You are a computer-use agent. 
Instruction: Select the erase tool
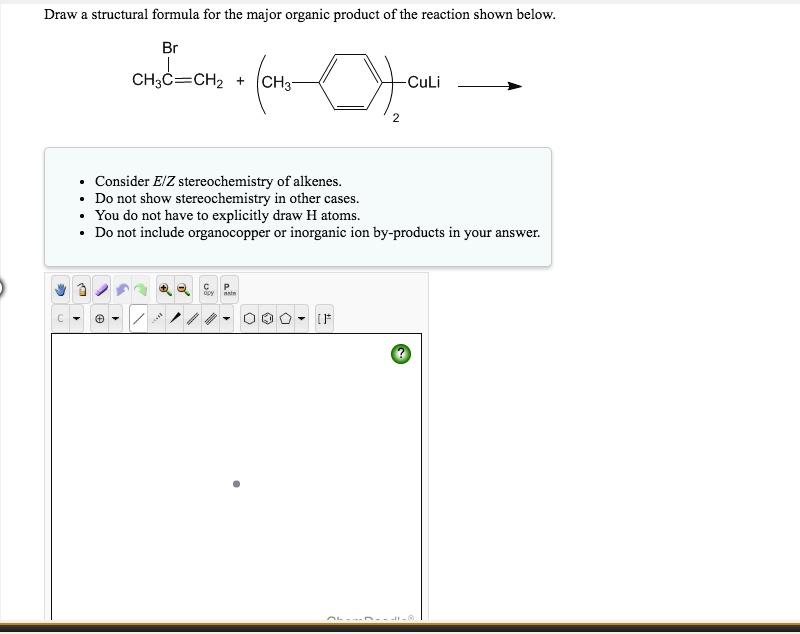coord(101,291)
